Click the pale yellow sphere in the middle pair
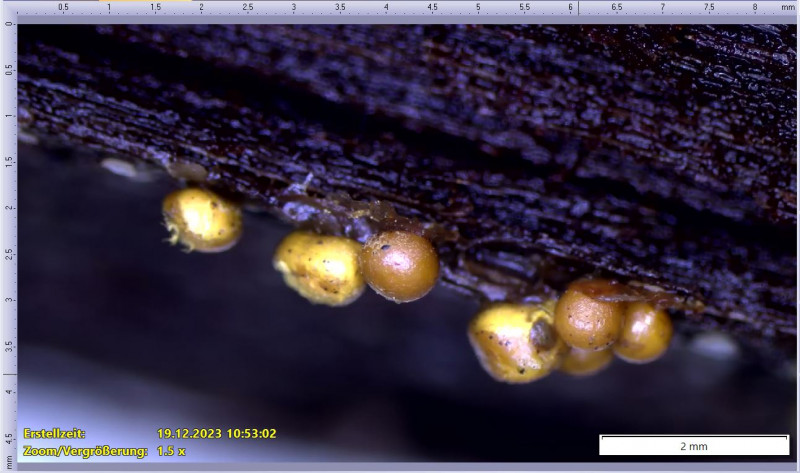800x473 pixels. pyautogui.click(x=319, y=267)
